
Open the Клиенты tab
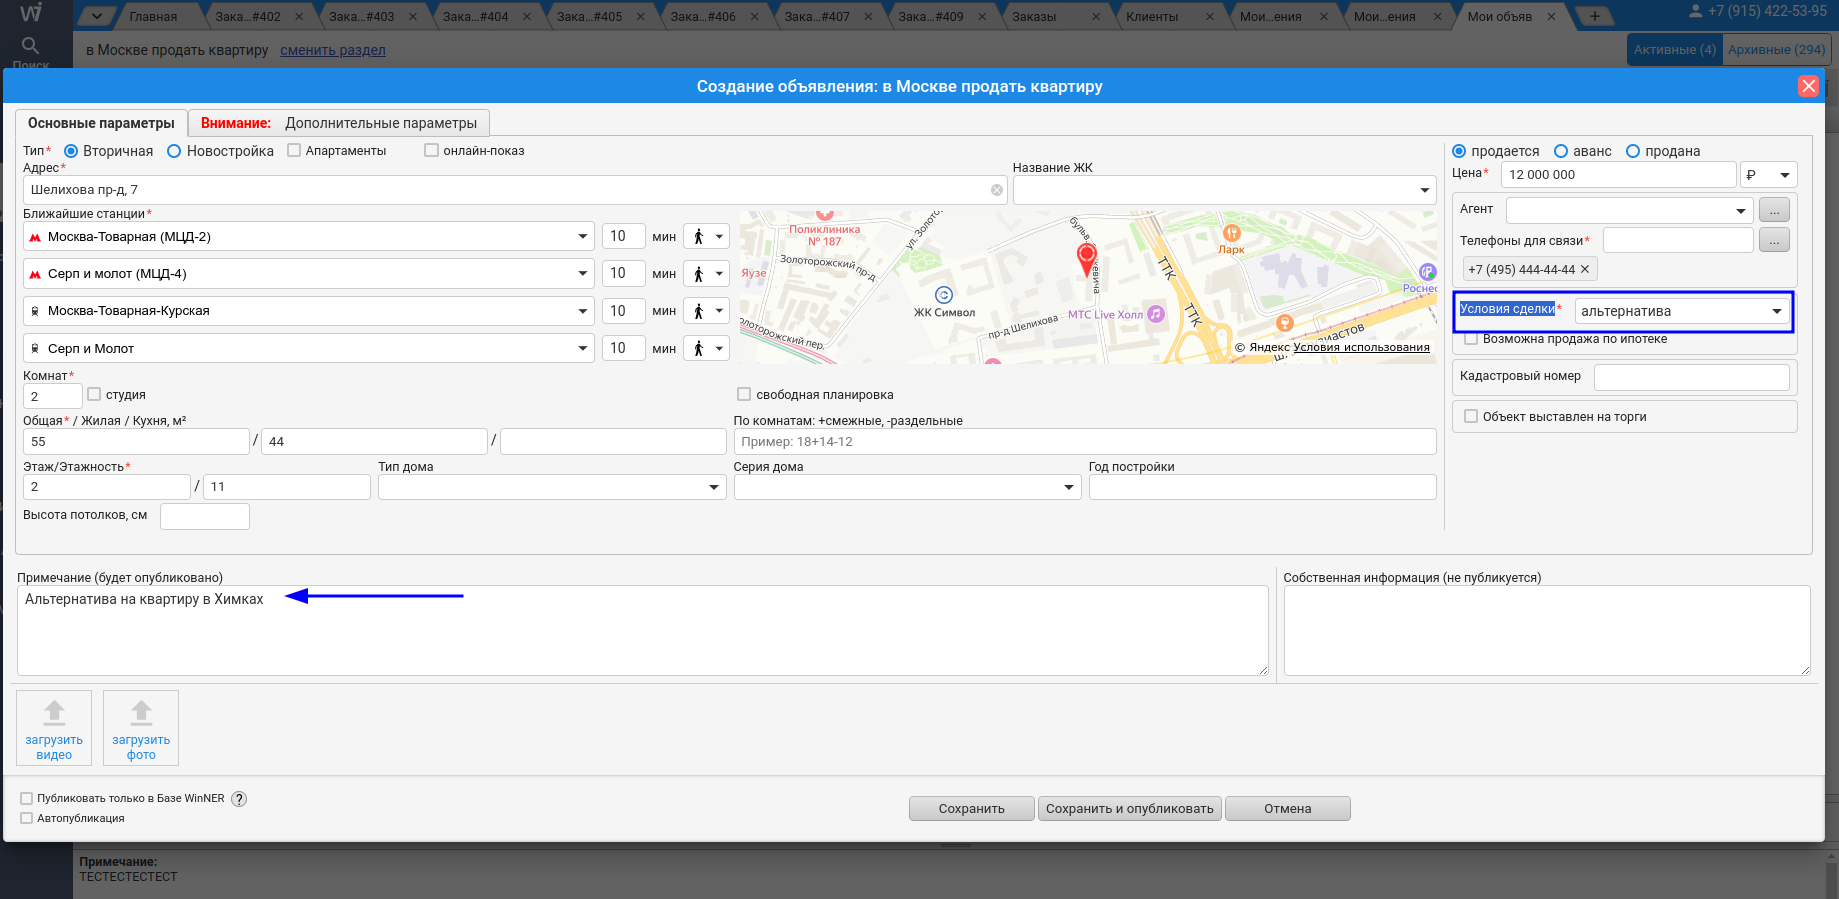1152,16
